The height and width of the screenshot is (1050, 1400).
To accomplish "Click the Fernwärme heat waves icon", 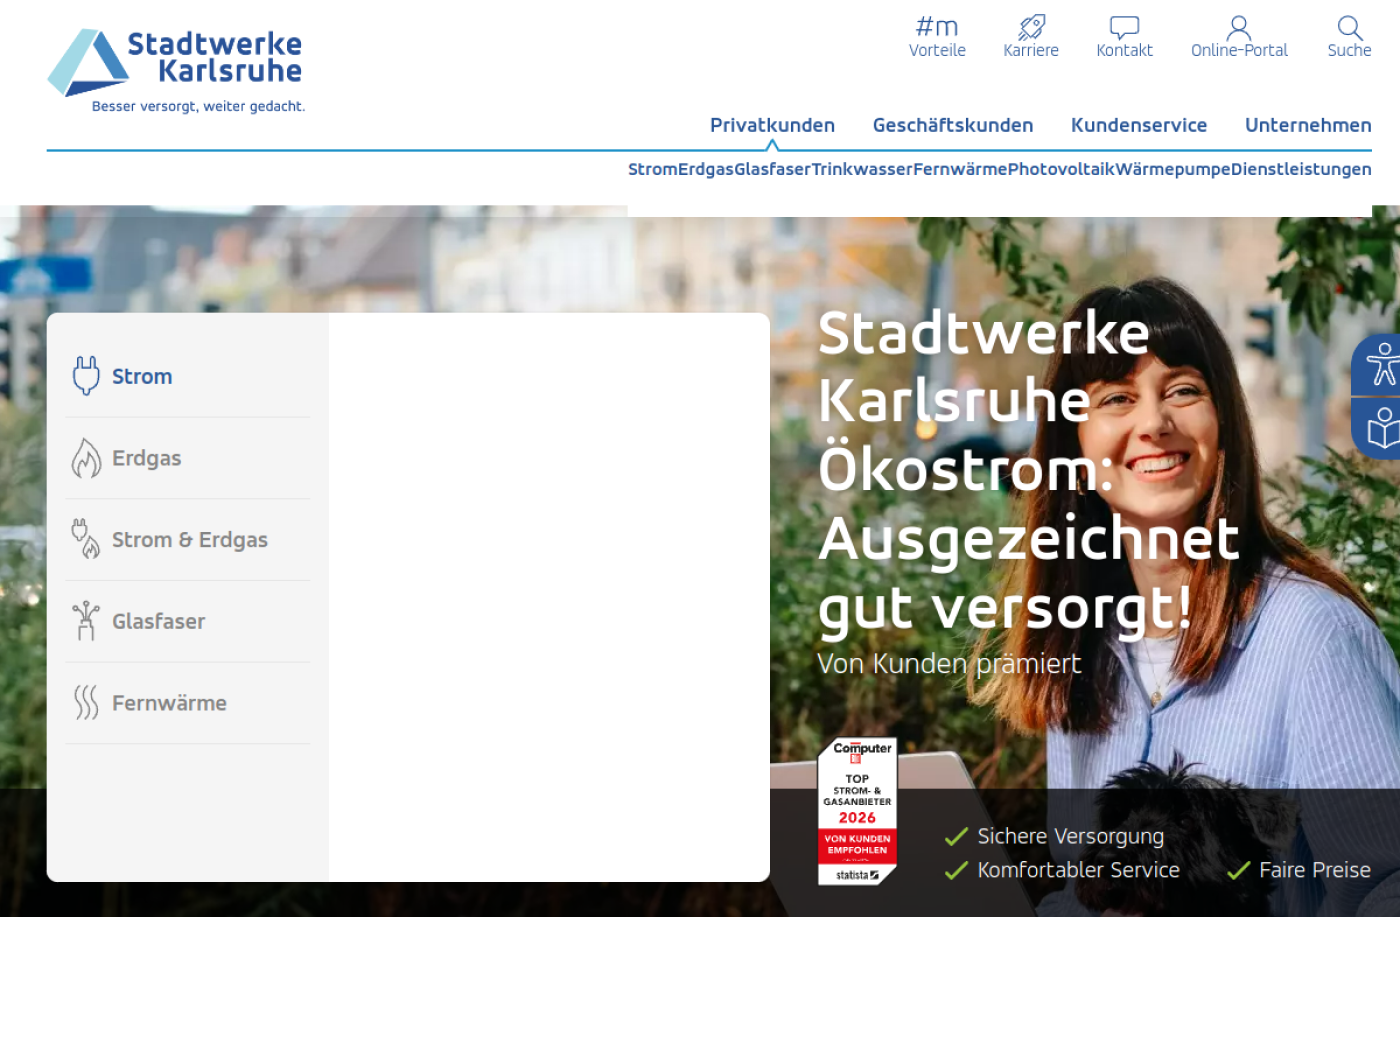I will point(86,703).
